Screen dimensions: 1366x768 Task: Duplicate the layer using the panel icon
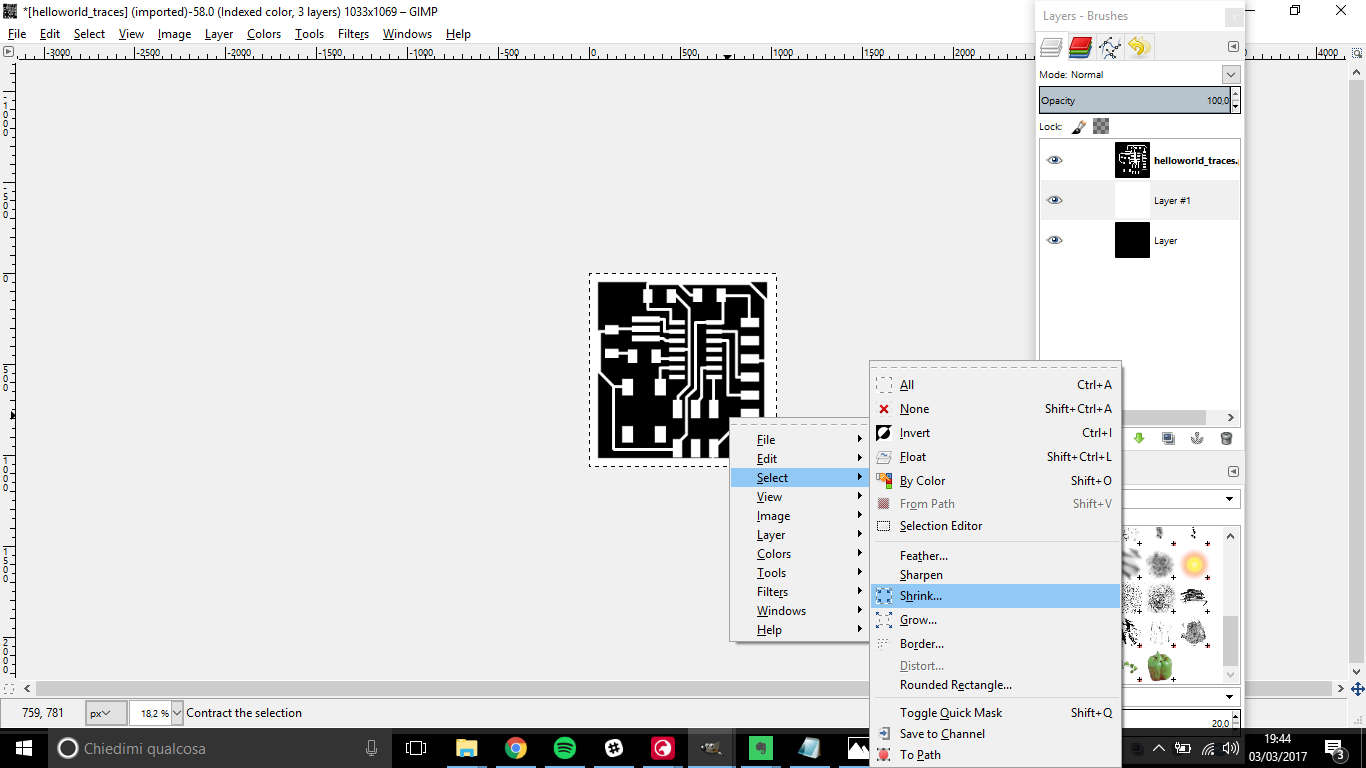(1168, 438)
